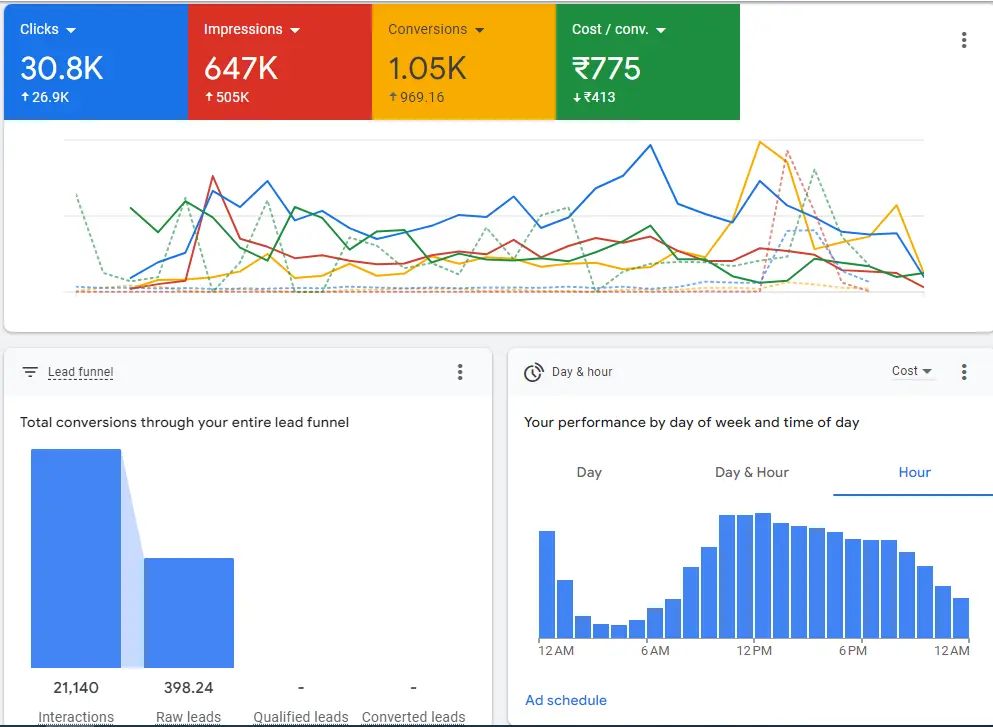The width and height of the screenshot is (993, 727).
Task: Switch to the Day & Hour tab
Action: 751,472
